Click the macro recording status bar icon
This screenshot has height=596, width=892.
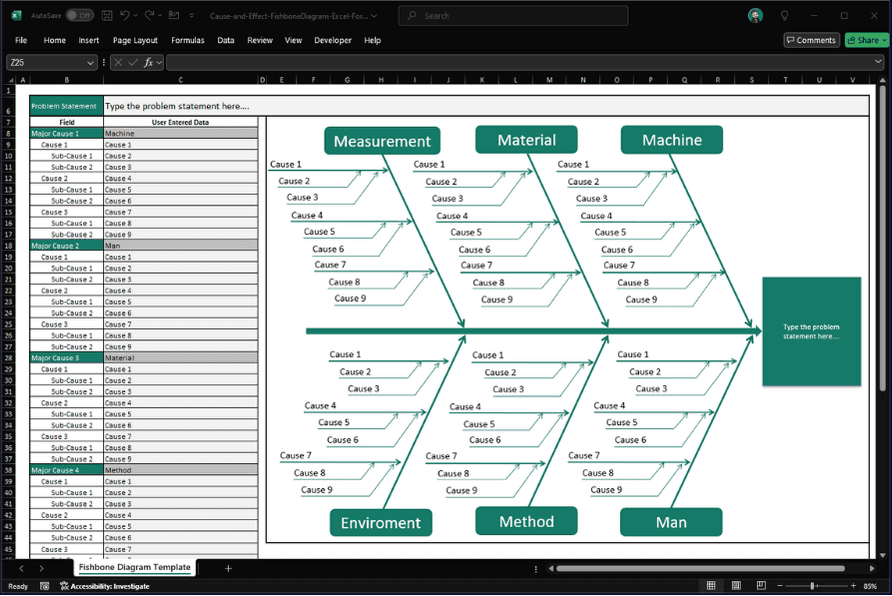tap(45, 586)
